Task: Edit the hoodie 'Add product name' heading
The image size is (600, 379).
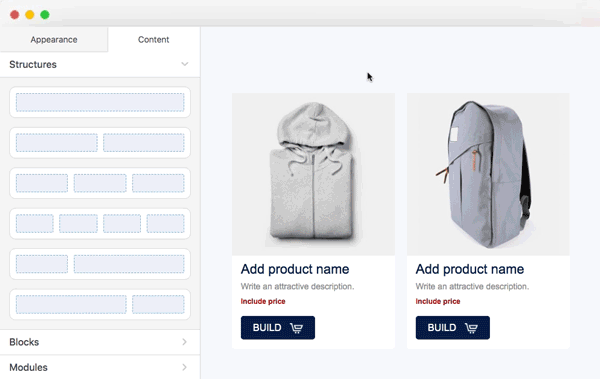Action: [x=295, y=269]
